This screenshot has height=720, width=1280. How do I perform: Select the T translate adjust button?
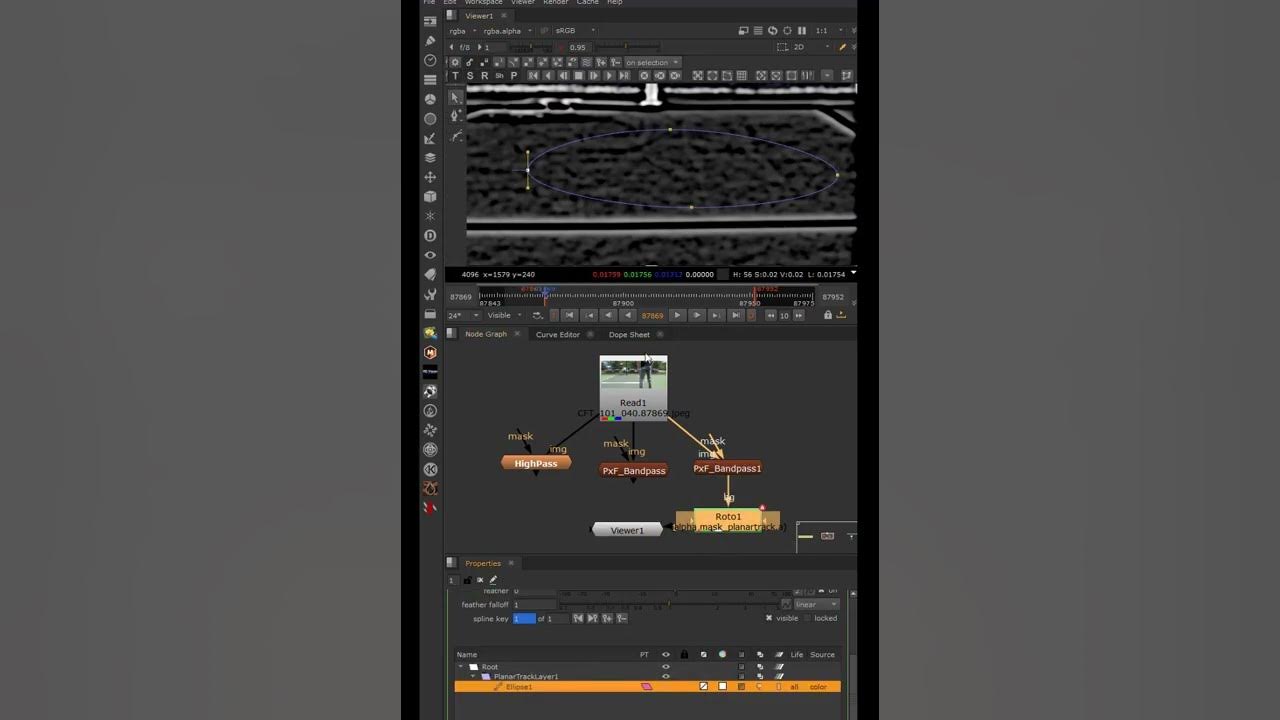(x=455, y=76)
